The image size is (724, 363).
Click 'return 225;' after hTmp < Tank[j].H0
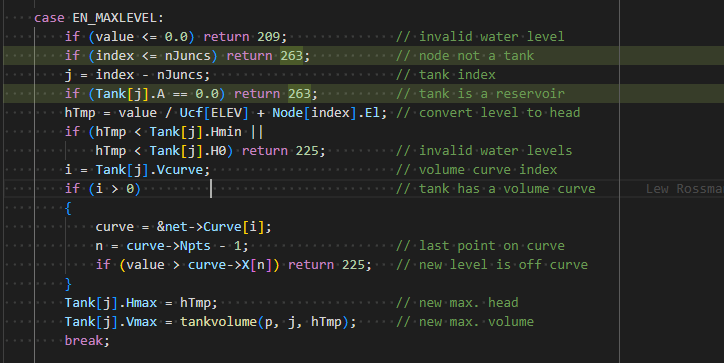click(x=284, y=151)
